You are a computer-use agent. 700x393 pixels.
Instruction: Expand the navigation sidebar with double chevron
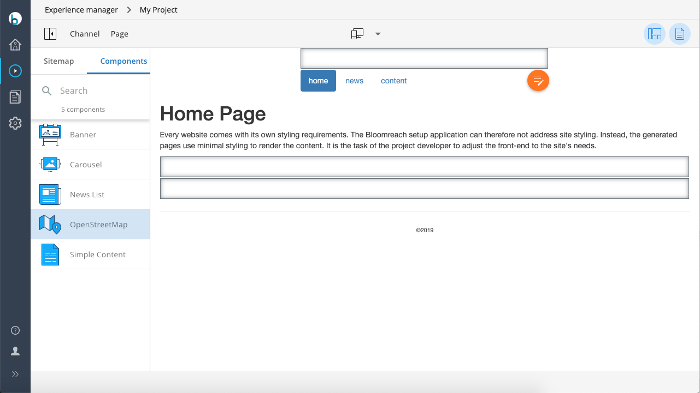[x=15, y=374]
